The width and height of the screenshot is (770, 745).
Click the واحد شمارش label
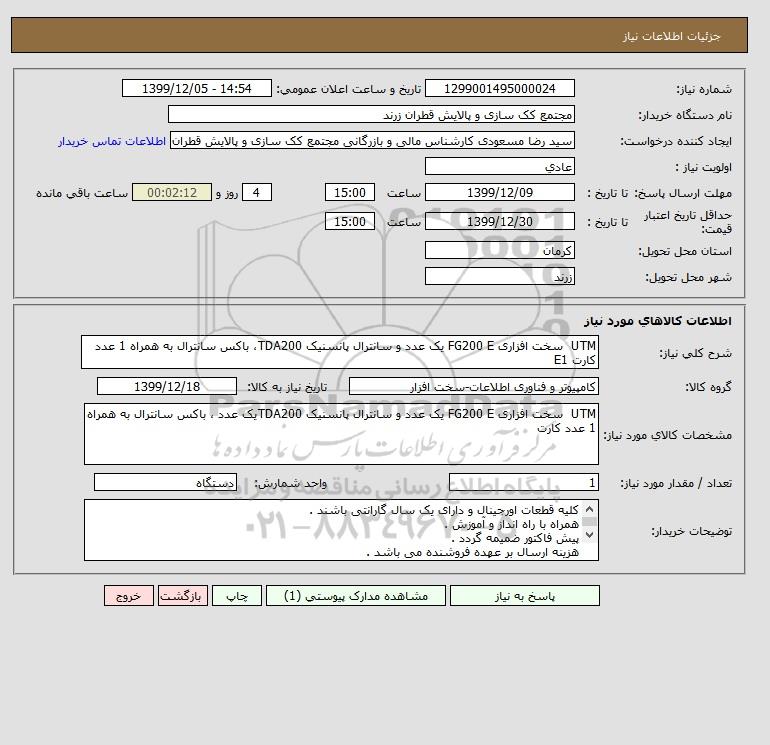click(290, 483)
